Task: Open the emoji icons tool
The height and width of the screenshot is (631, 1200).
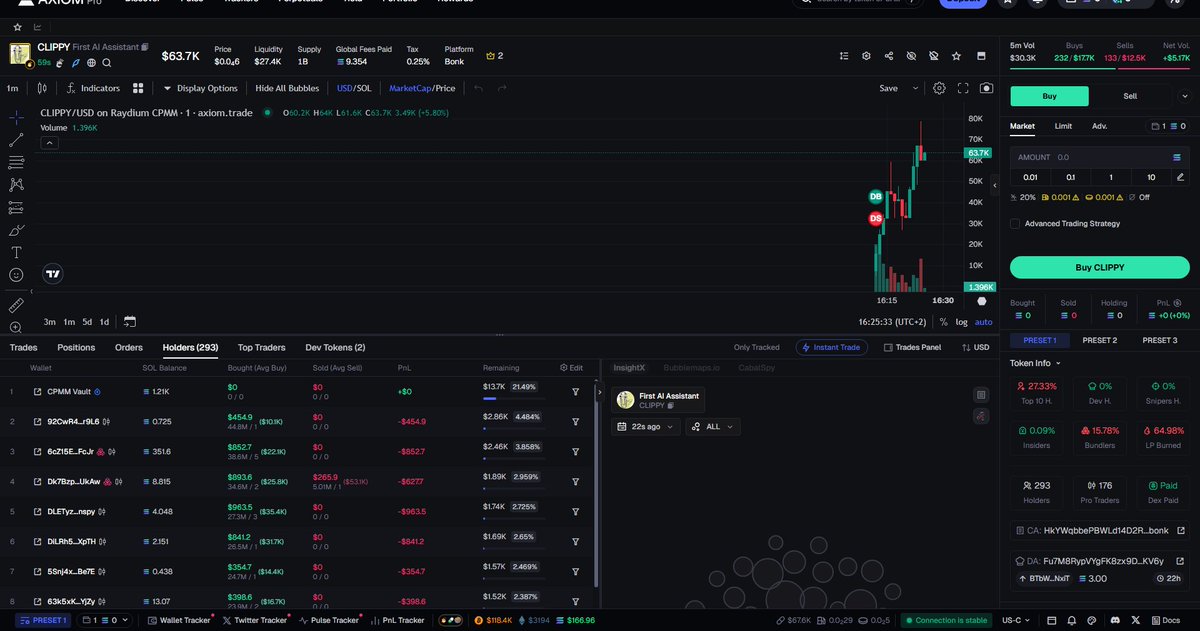Action: pos(16,275)
